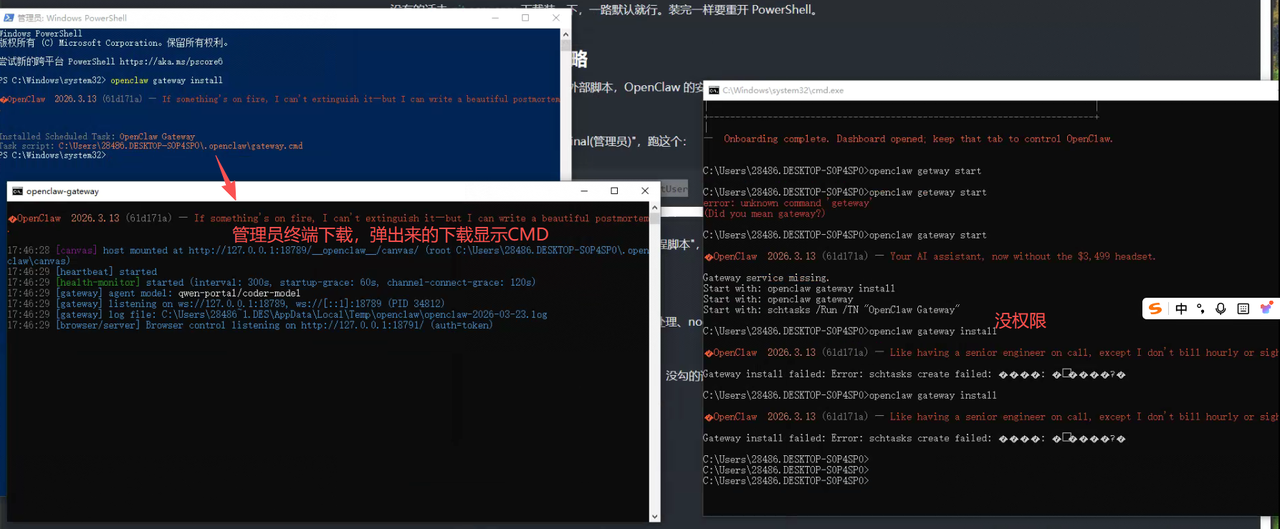The image size is (1280, 529).
Task: Open the IME skin shirt icon
Action: (x=1266, y=309)
